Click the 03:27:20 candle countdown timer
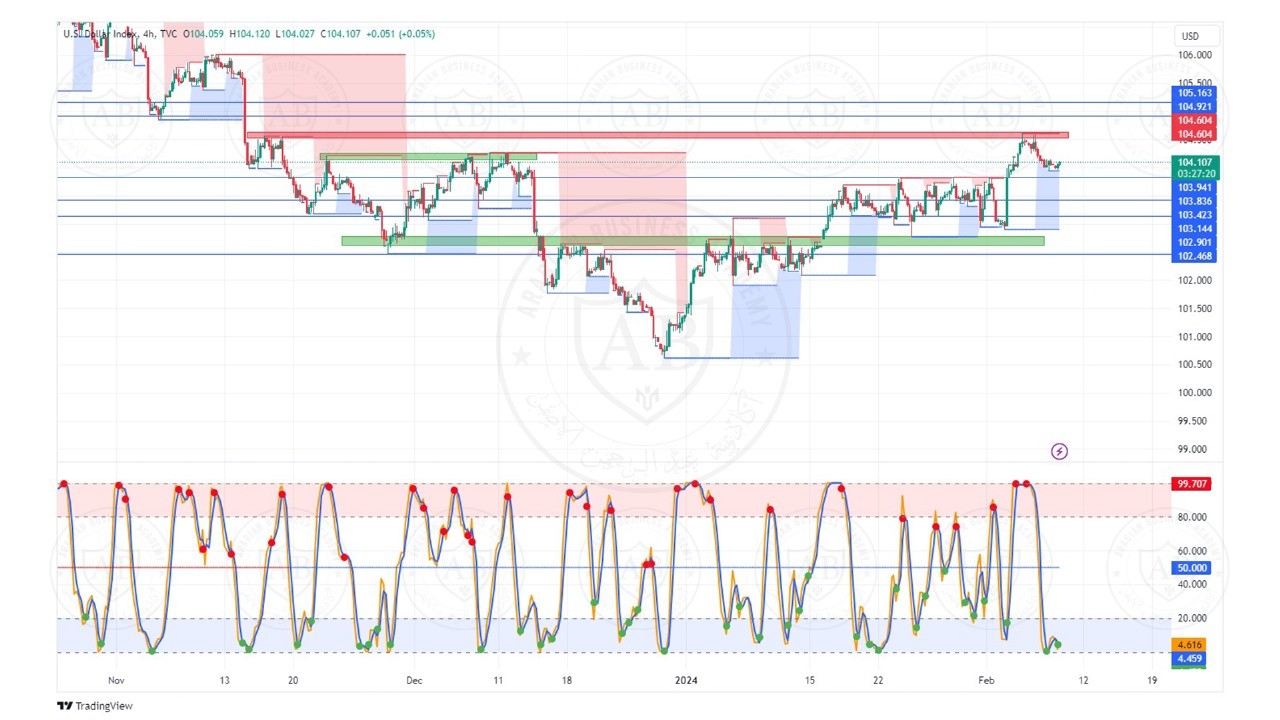This screenshot has width=1280, height=720. tap(1195, 174)
